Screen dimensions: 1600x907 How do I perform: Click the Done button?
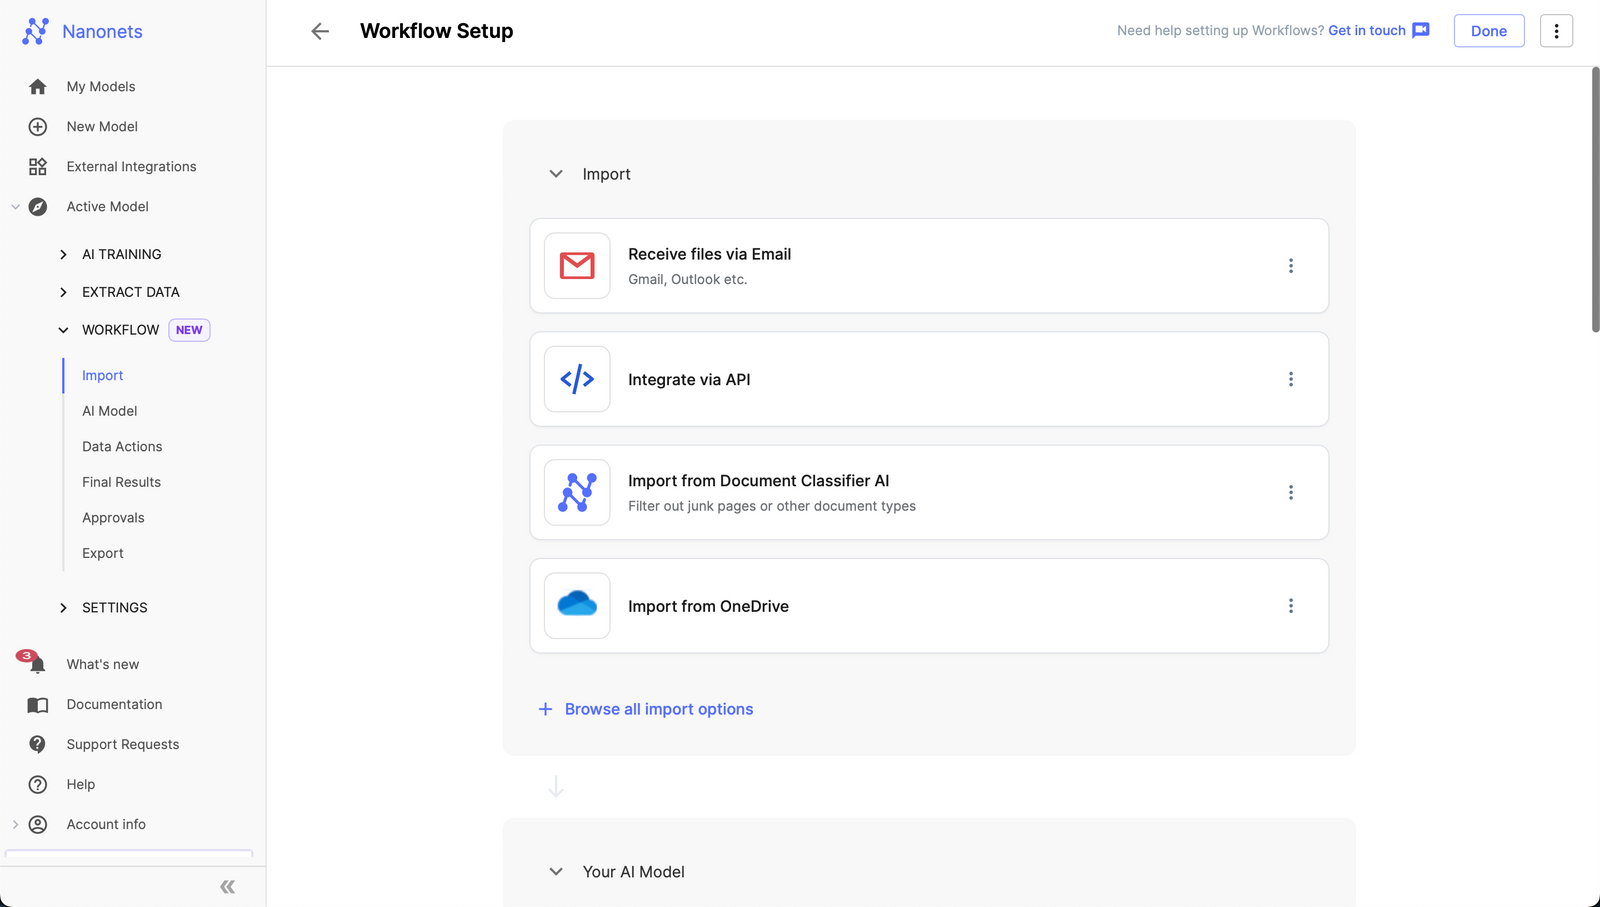tap(1488, 30)
